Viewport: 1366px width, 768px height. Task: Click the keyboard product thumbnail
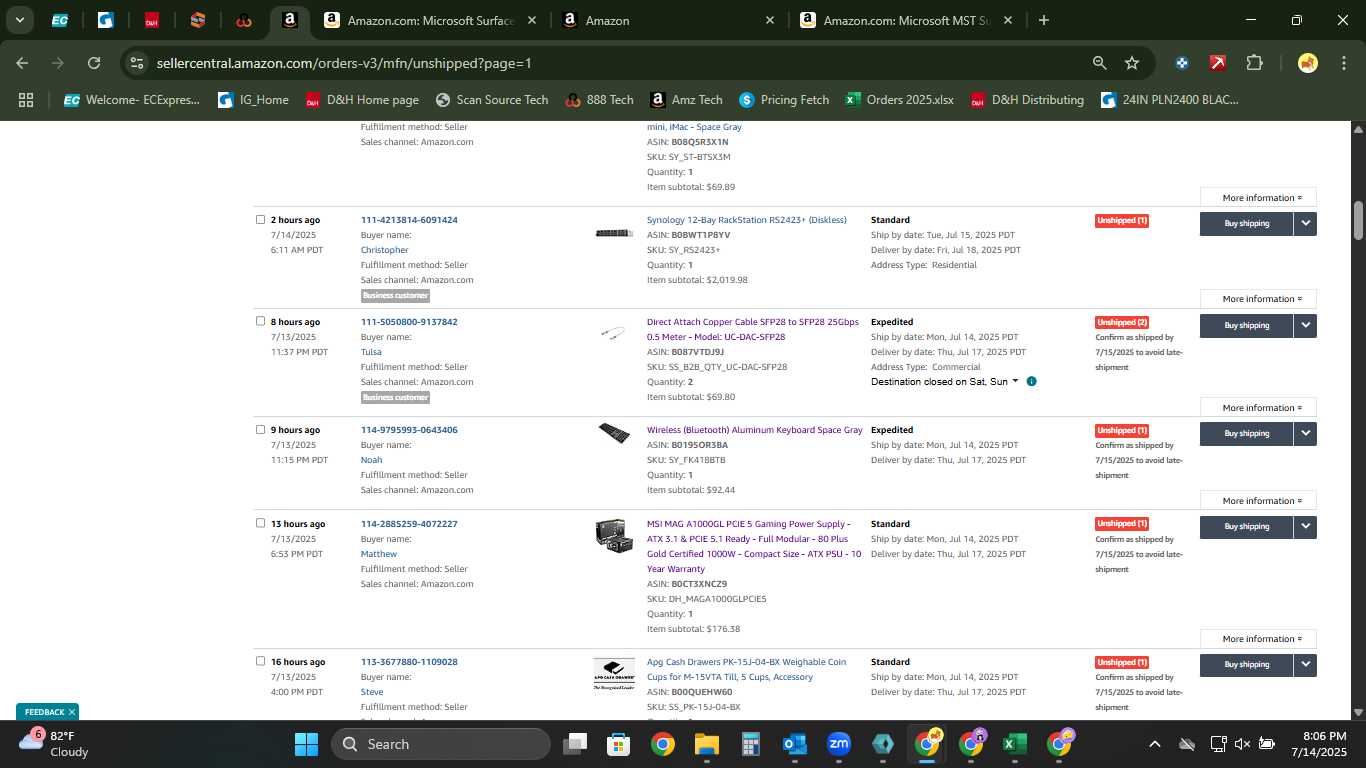tap(614, 434)
